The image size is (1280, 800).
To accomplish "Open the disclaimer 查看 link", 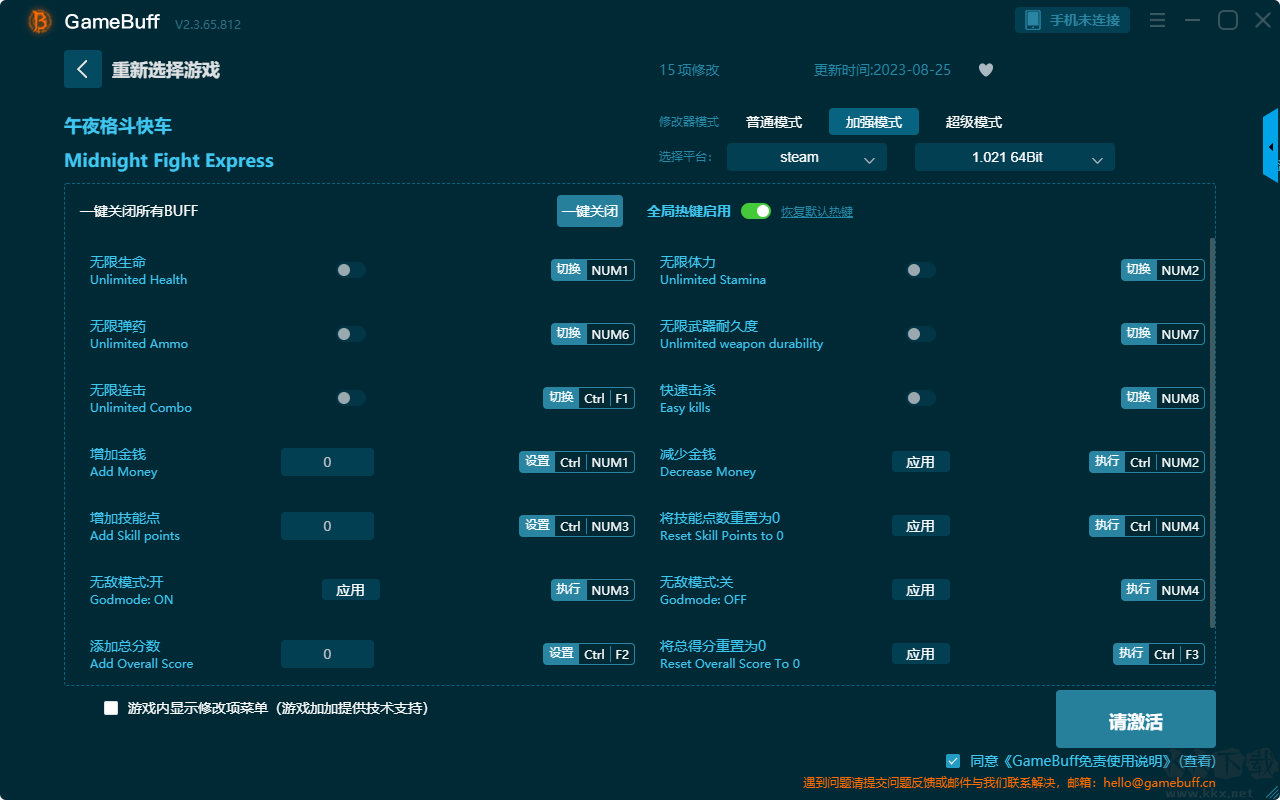I will click(1195, 762).
